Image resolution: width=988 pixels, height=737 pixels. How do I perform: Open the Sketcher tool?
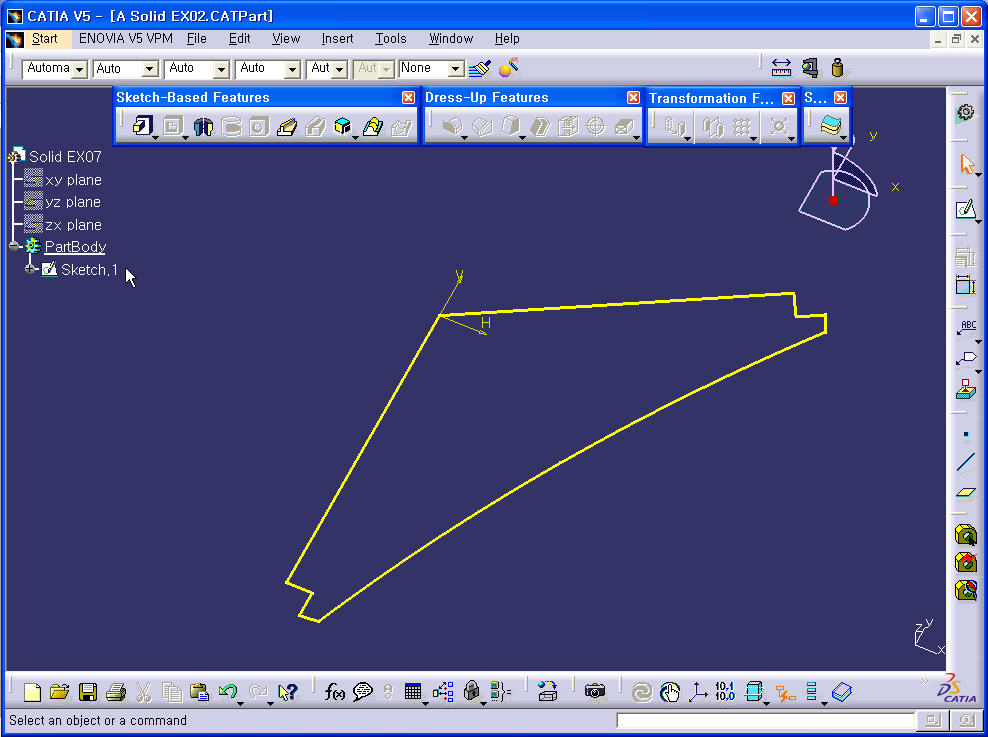pos(965,210)
